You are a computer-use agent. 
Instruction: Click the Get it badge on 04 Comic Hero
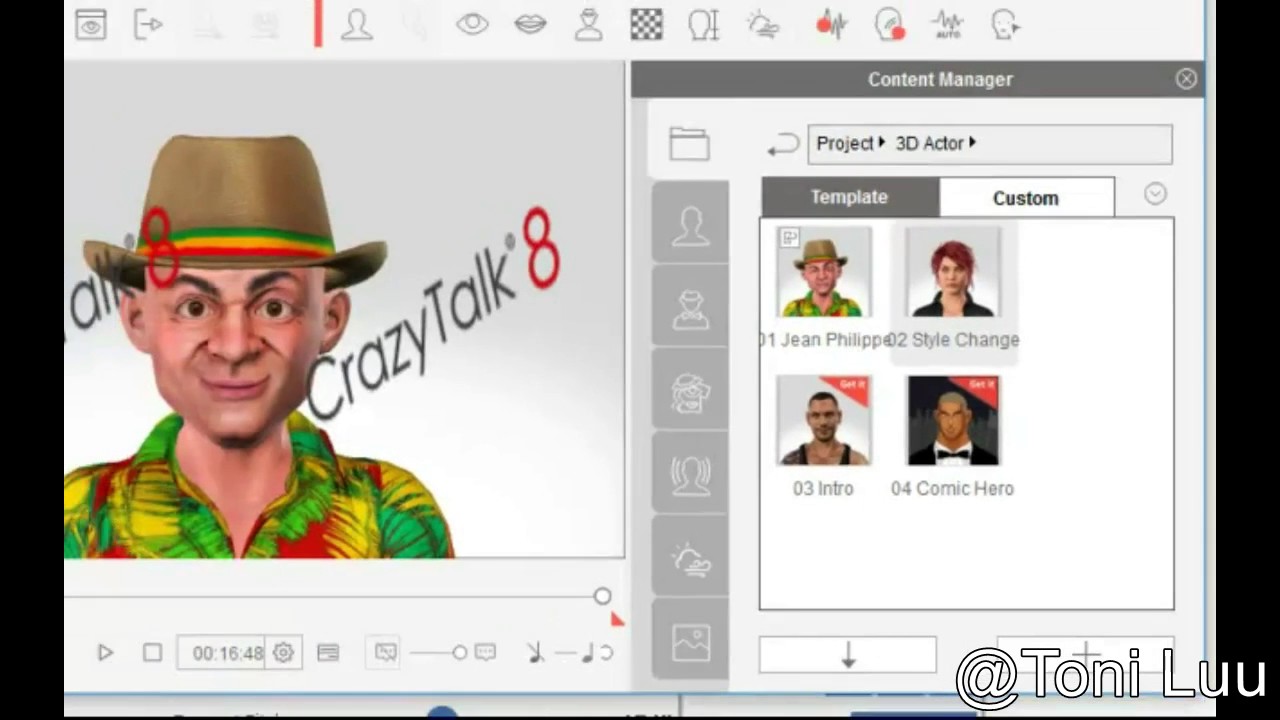(981, 386)
